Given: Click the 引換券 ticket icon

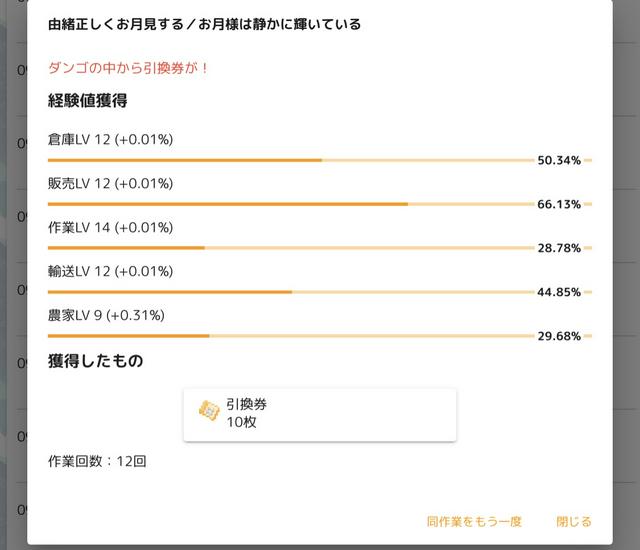Looking at the screenshot, I should pos(209,412).
